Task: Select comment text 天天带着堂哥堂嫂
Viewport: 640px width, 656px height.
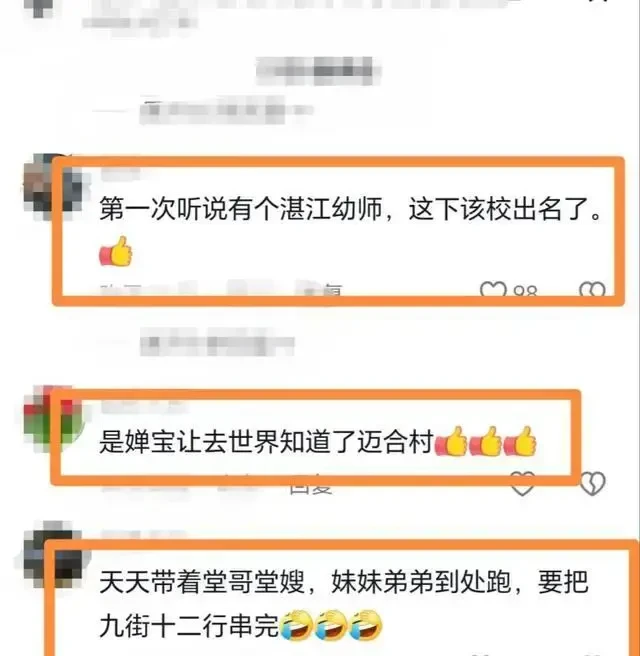Action: click(x=202, y=581)
